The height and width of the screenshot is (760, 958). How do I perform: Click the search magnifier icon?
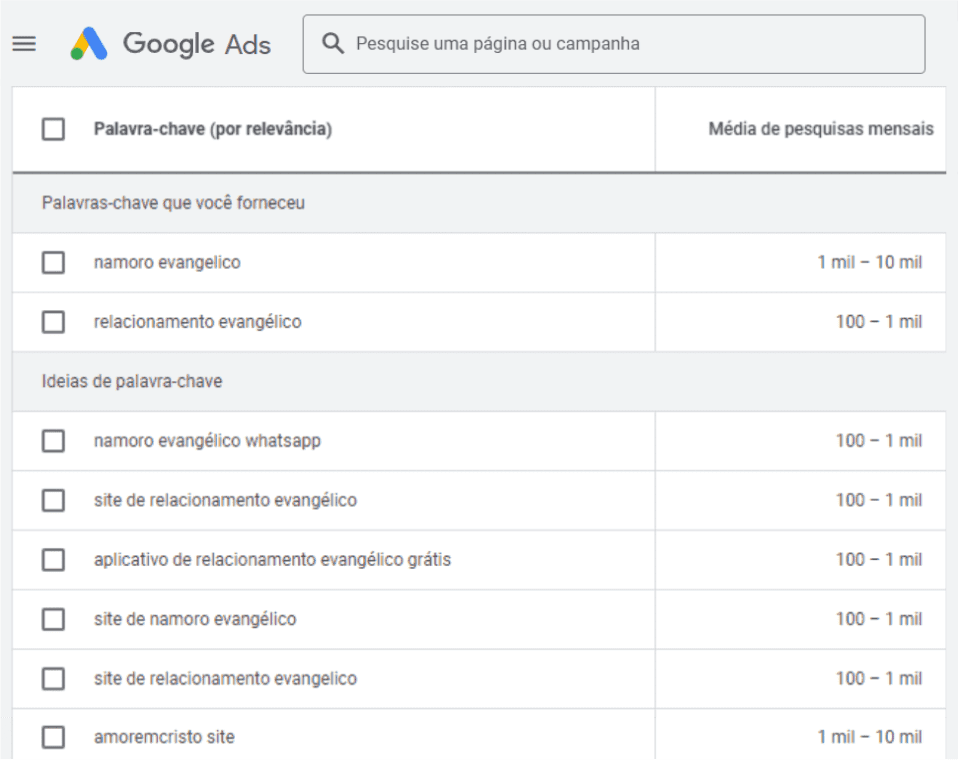tap(332, 44)
